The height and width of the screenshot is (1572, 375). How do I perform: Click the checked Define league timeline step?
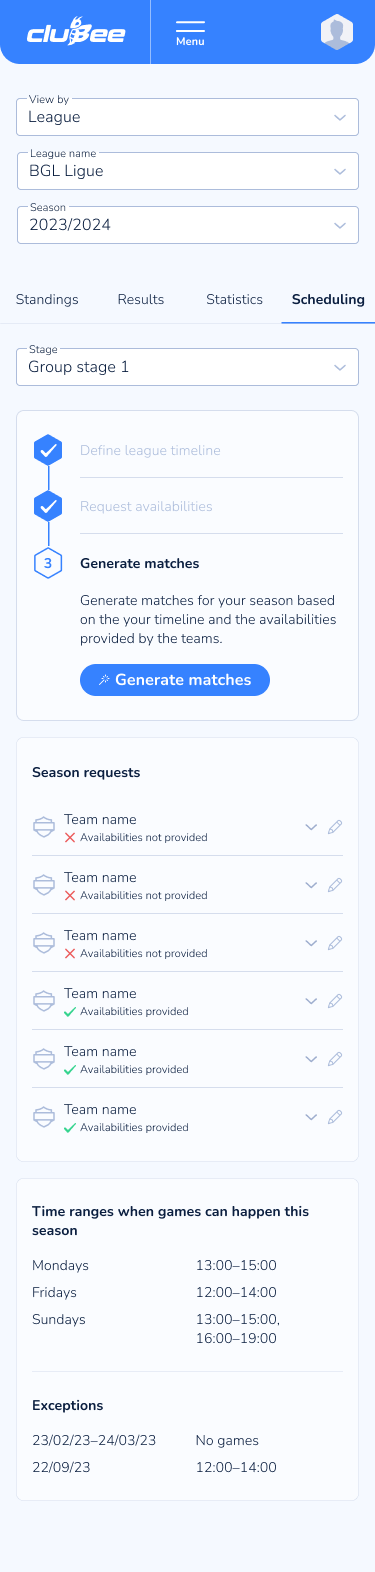tap(48, 450)
